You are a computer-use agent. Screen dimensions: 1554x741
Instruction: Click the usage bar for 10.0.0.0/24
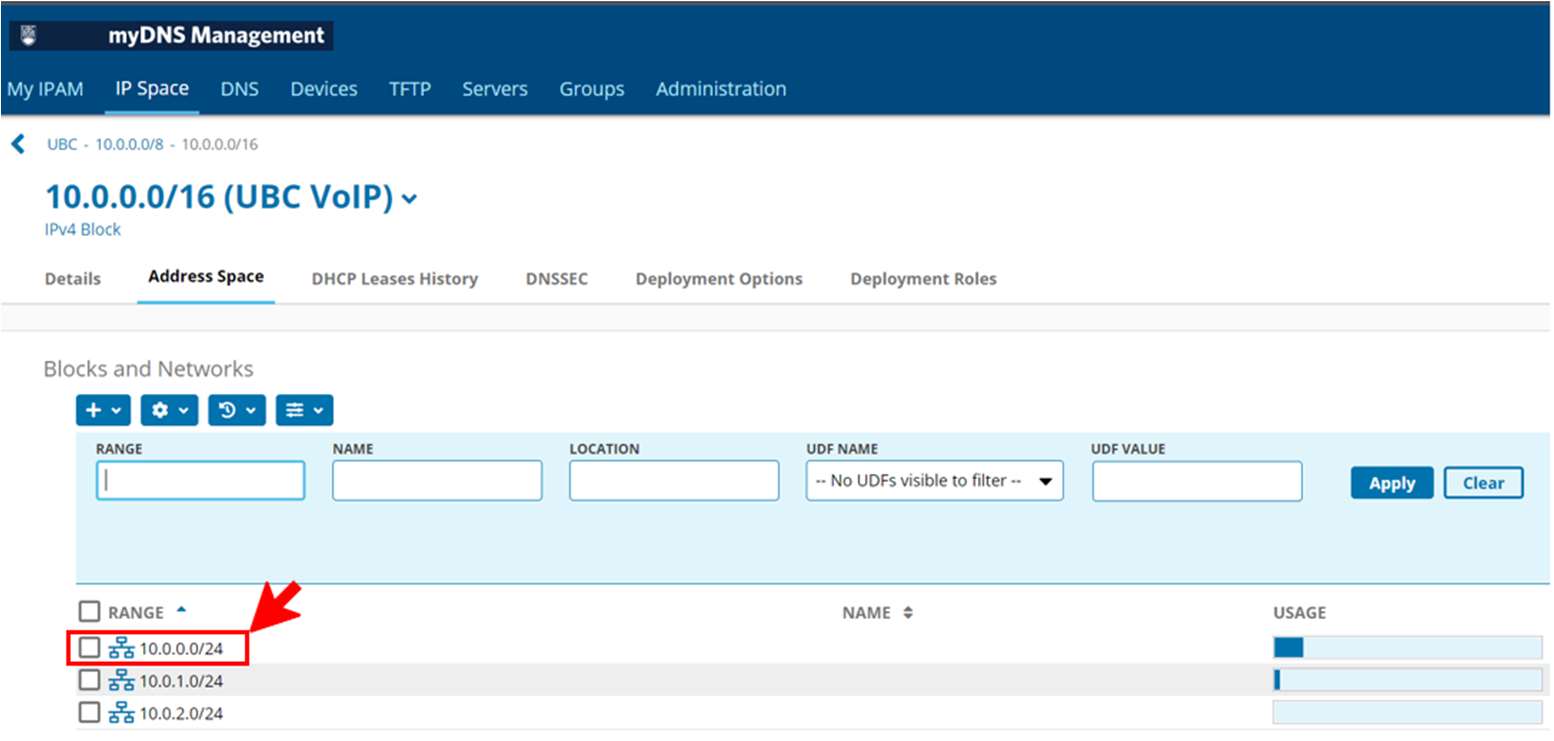click(1406, 648)
